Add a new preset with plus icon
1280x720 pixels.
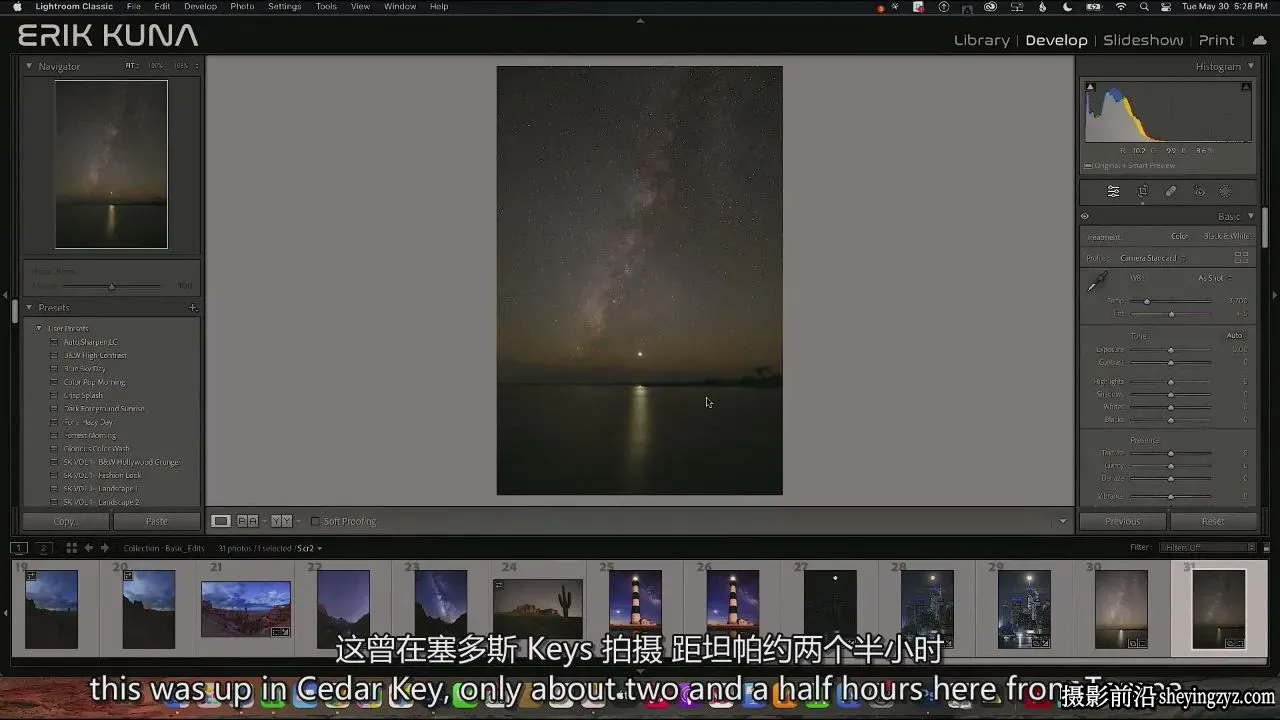pyautogui.click(x=193, y=308)
